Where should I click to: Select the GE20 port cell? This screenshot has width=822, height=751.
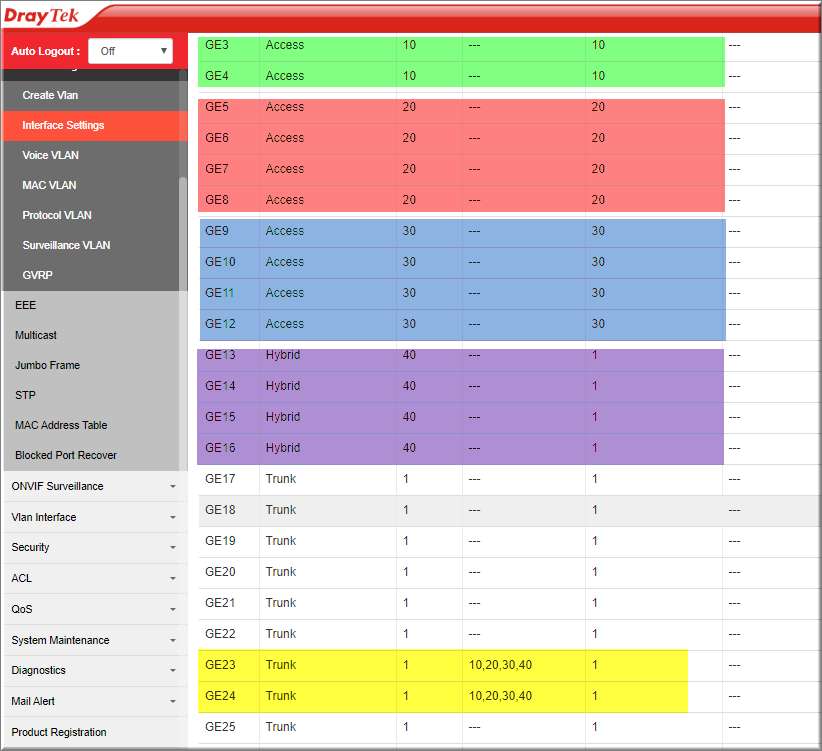click(229, 572)
